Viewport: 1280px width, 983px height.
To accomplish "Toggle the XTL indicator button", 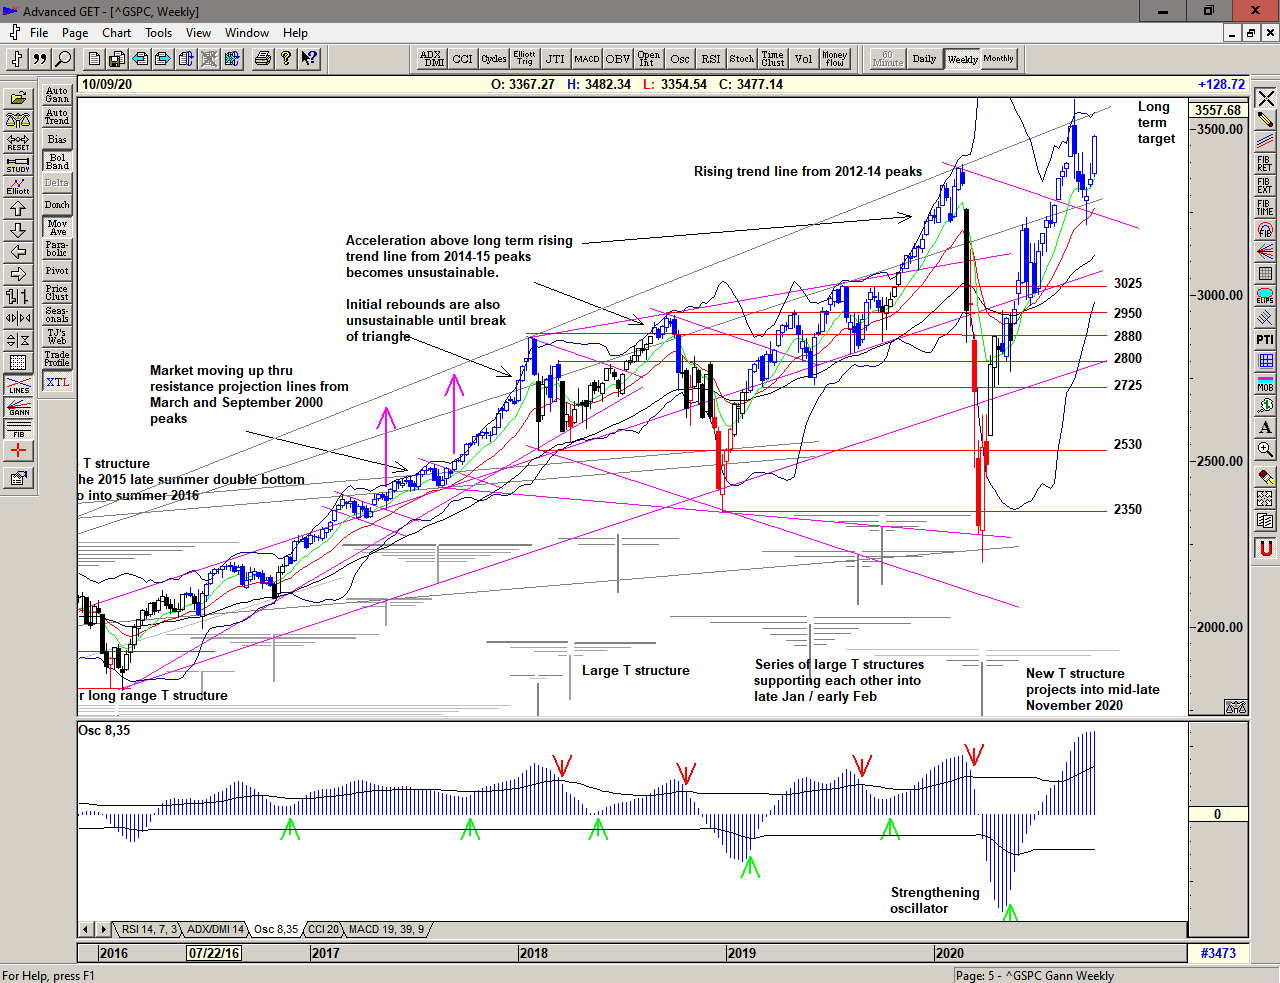I will coord(57,382).
